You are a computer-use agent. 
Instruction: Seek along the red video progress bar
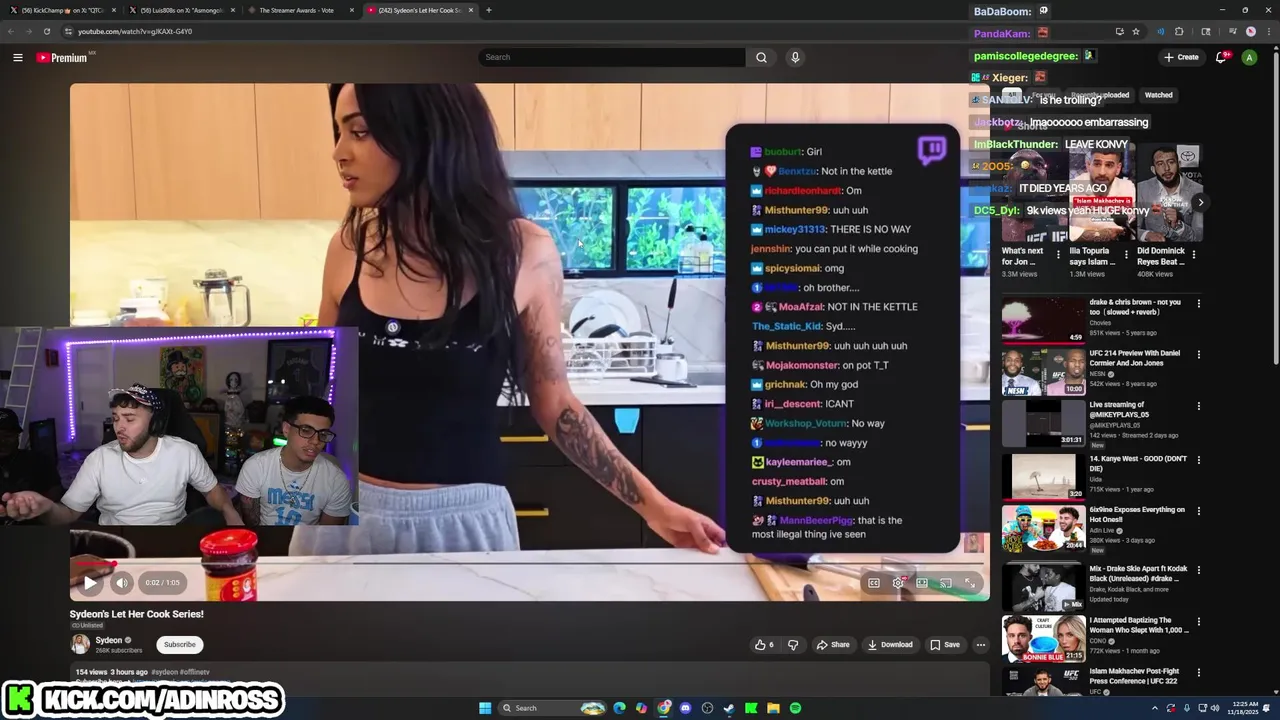pyautogui.click(x=530, y=564)
